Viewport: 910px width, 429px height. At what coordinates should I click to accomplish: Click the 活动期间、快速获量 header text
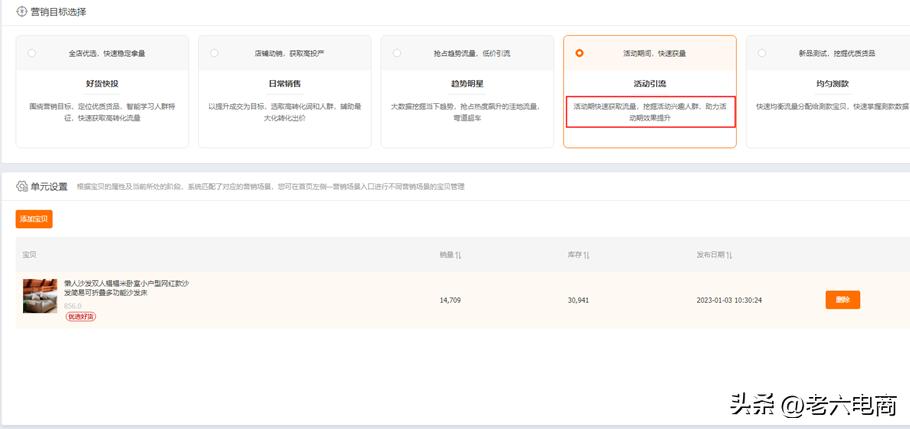[x=654, y=53]
